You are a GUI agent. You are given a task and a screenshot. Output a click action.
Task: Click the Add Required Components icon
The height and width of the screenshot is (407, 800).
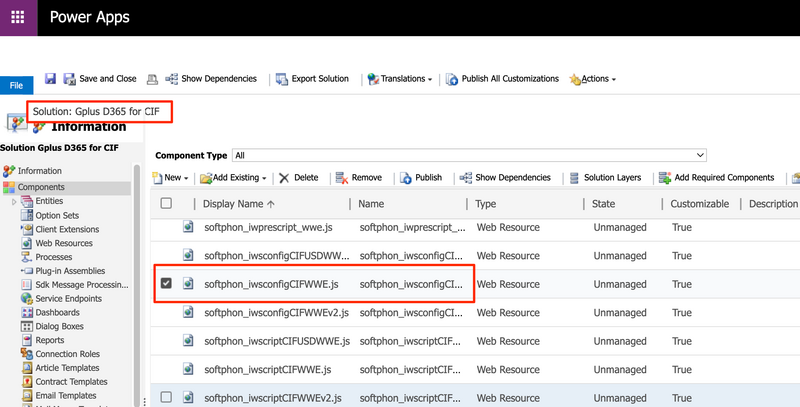click(664, 177)
